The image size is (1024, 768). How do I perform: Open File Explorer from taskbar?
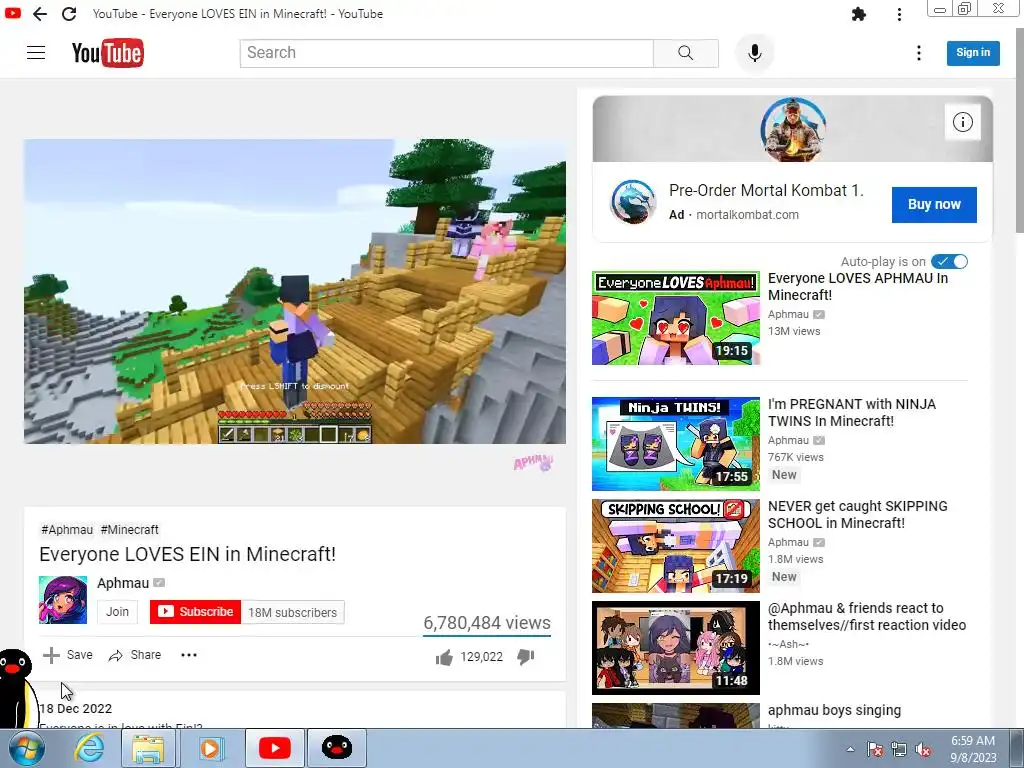148,748
